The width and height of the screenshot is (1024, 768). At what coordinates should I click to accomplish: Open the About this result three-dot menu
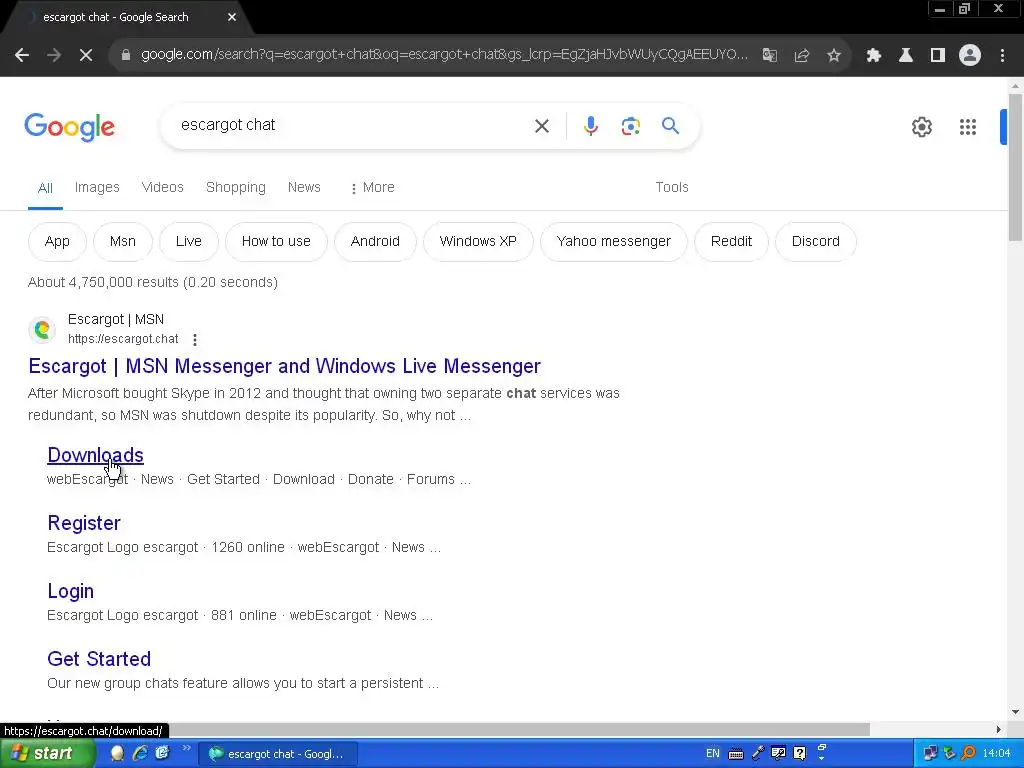[x=195, y=340]
